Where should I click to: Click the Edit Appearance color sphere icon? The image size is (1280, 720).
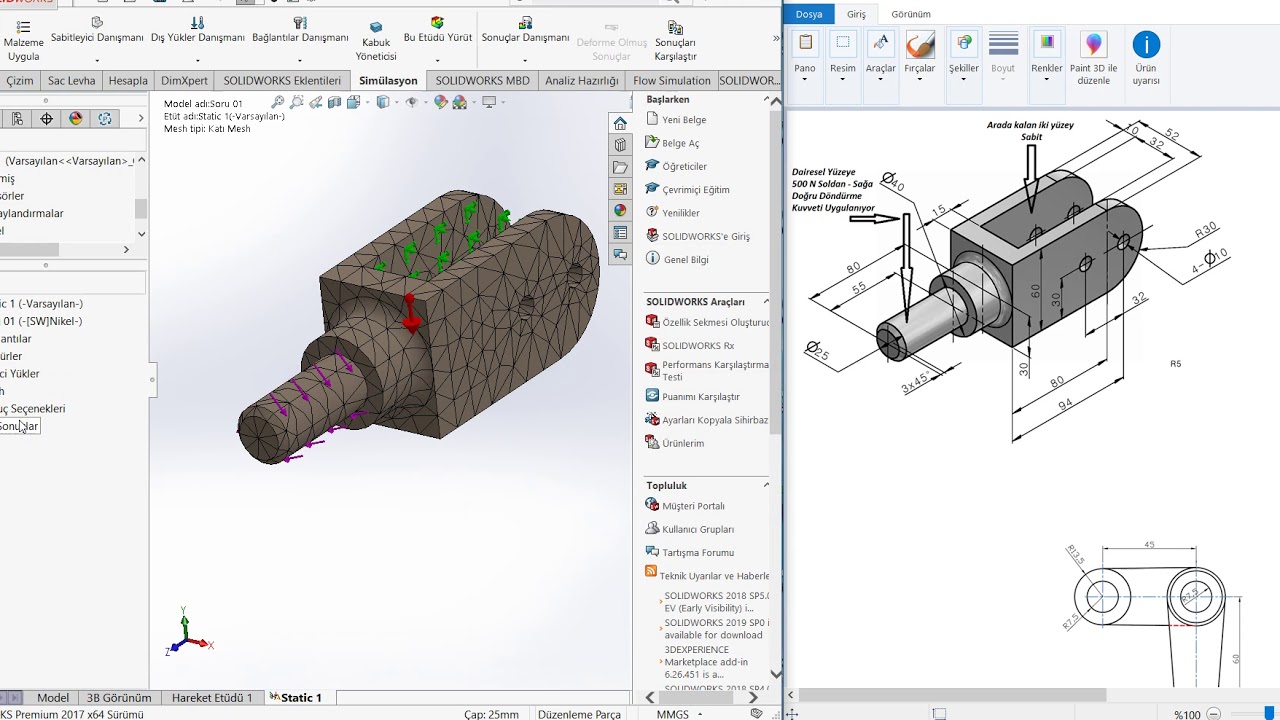[x=441, y=102]
